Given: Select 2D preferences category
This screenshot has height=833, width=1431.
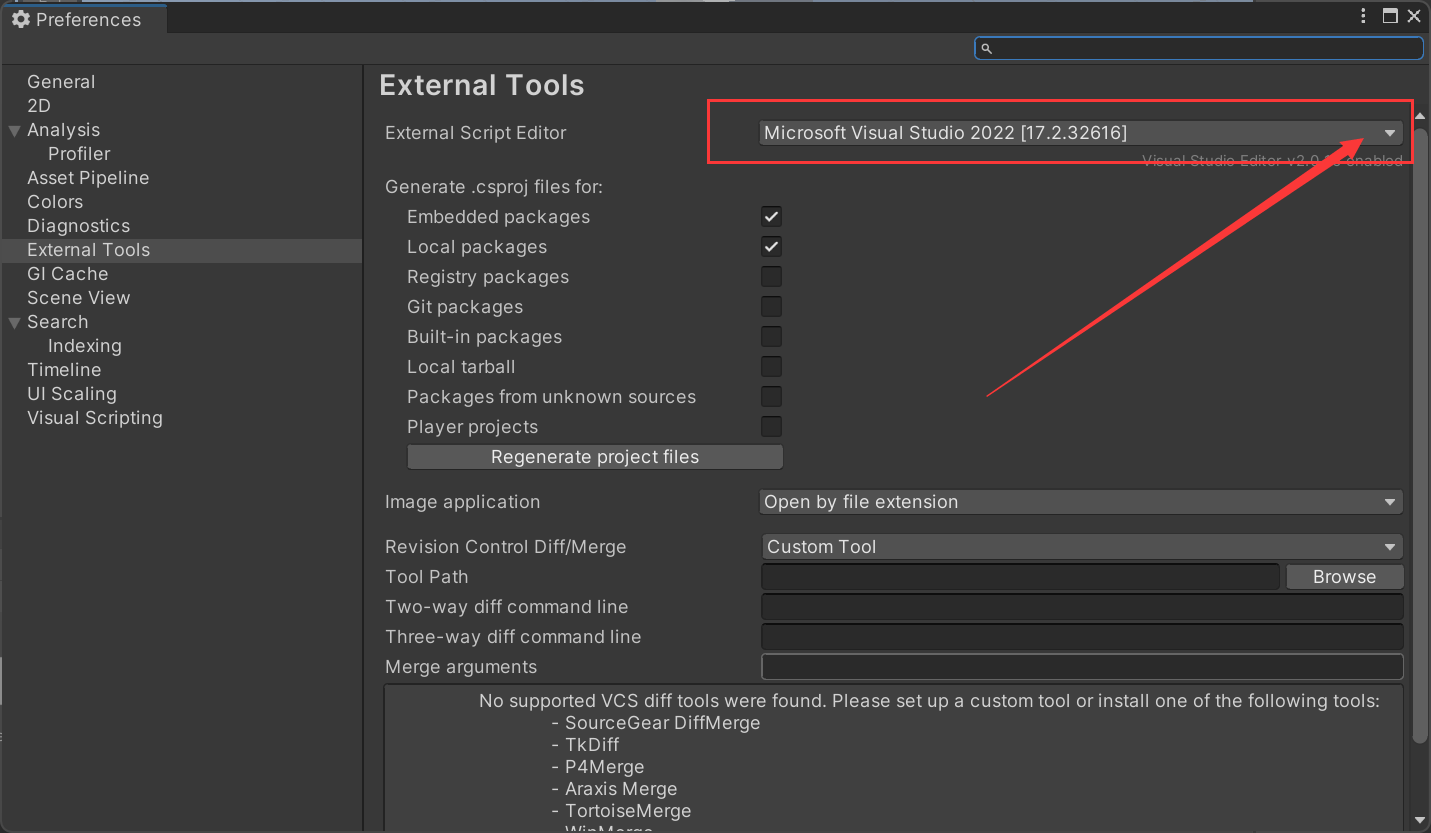Looking at the screenshot, I should 39,106.
